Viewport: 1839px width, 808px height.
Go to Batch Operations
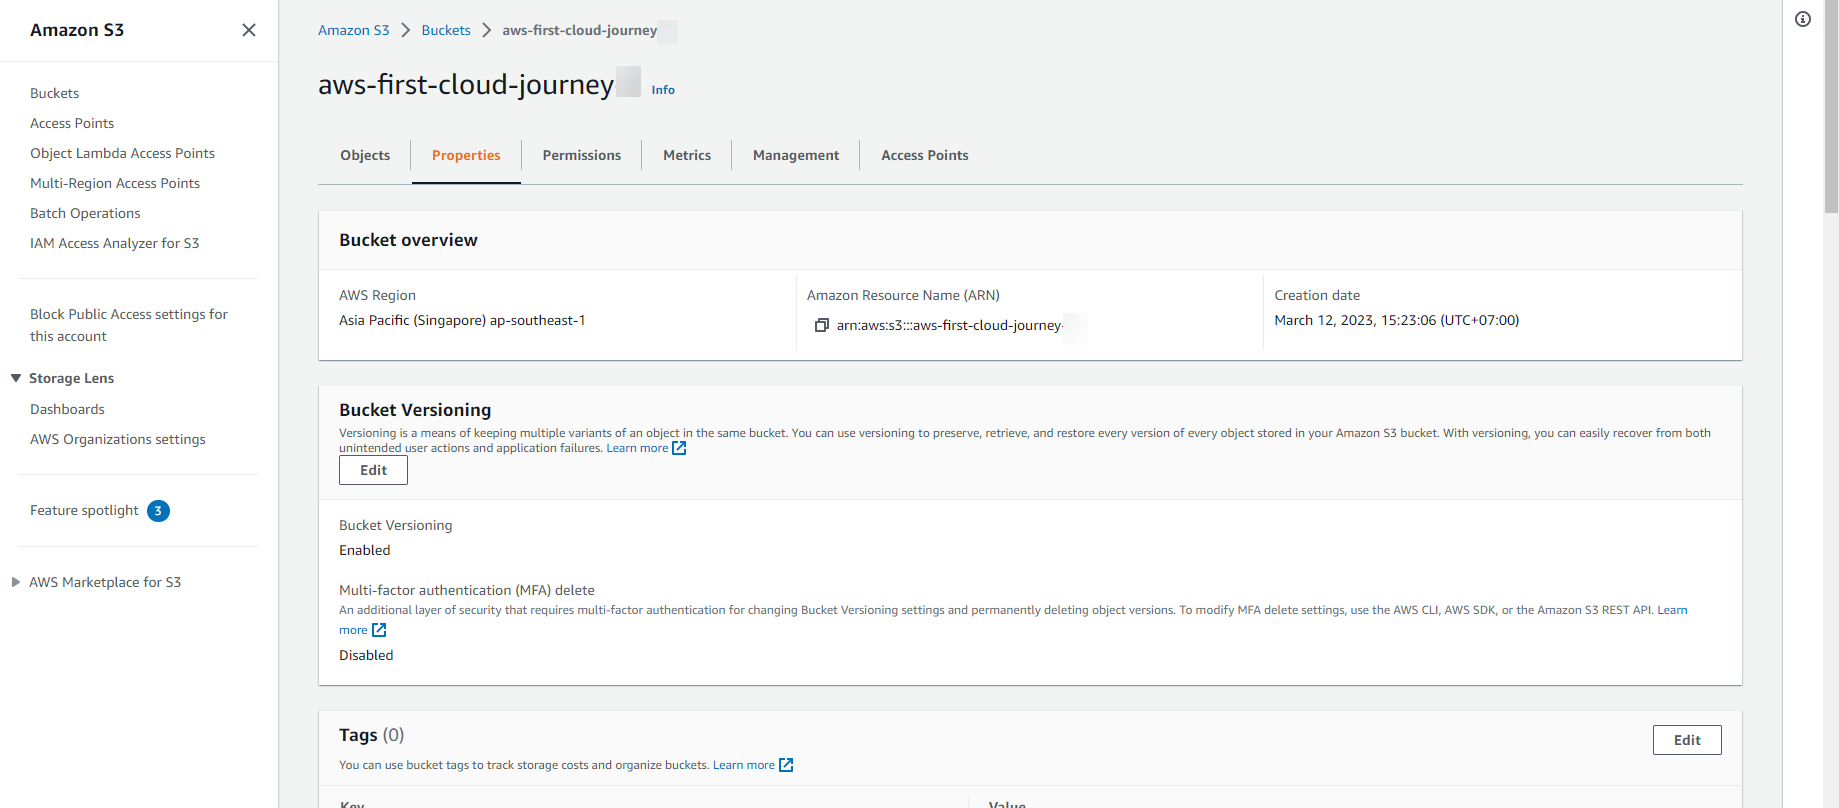(85, 213)
